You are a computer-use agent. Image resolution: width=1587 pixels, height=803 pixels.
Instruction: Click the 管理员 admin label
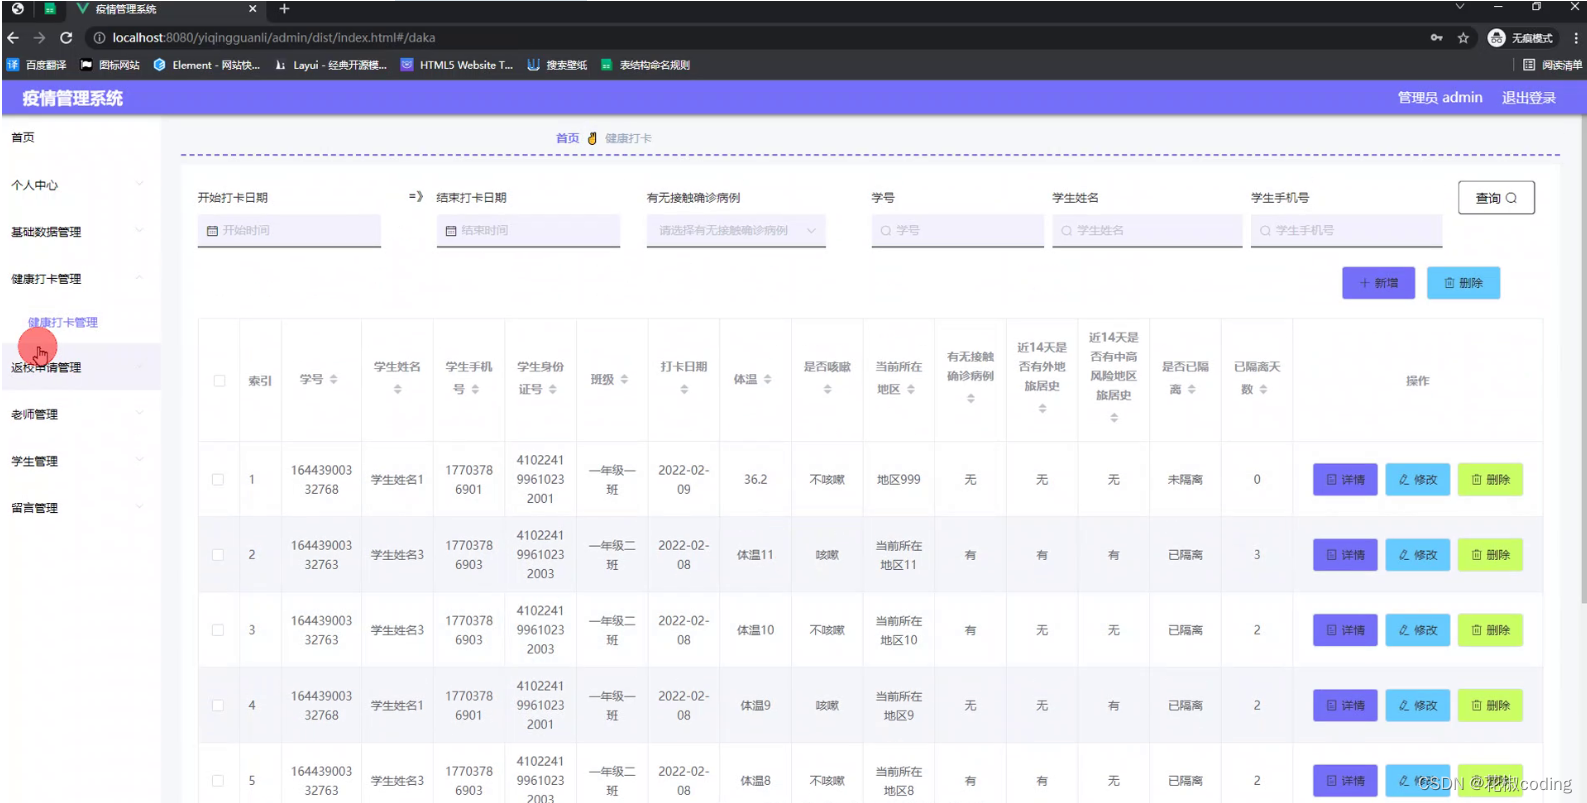point(1439,98)
